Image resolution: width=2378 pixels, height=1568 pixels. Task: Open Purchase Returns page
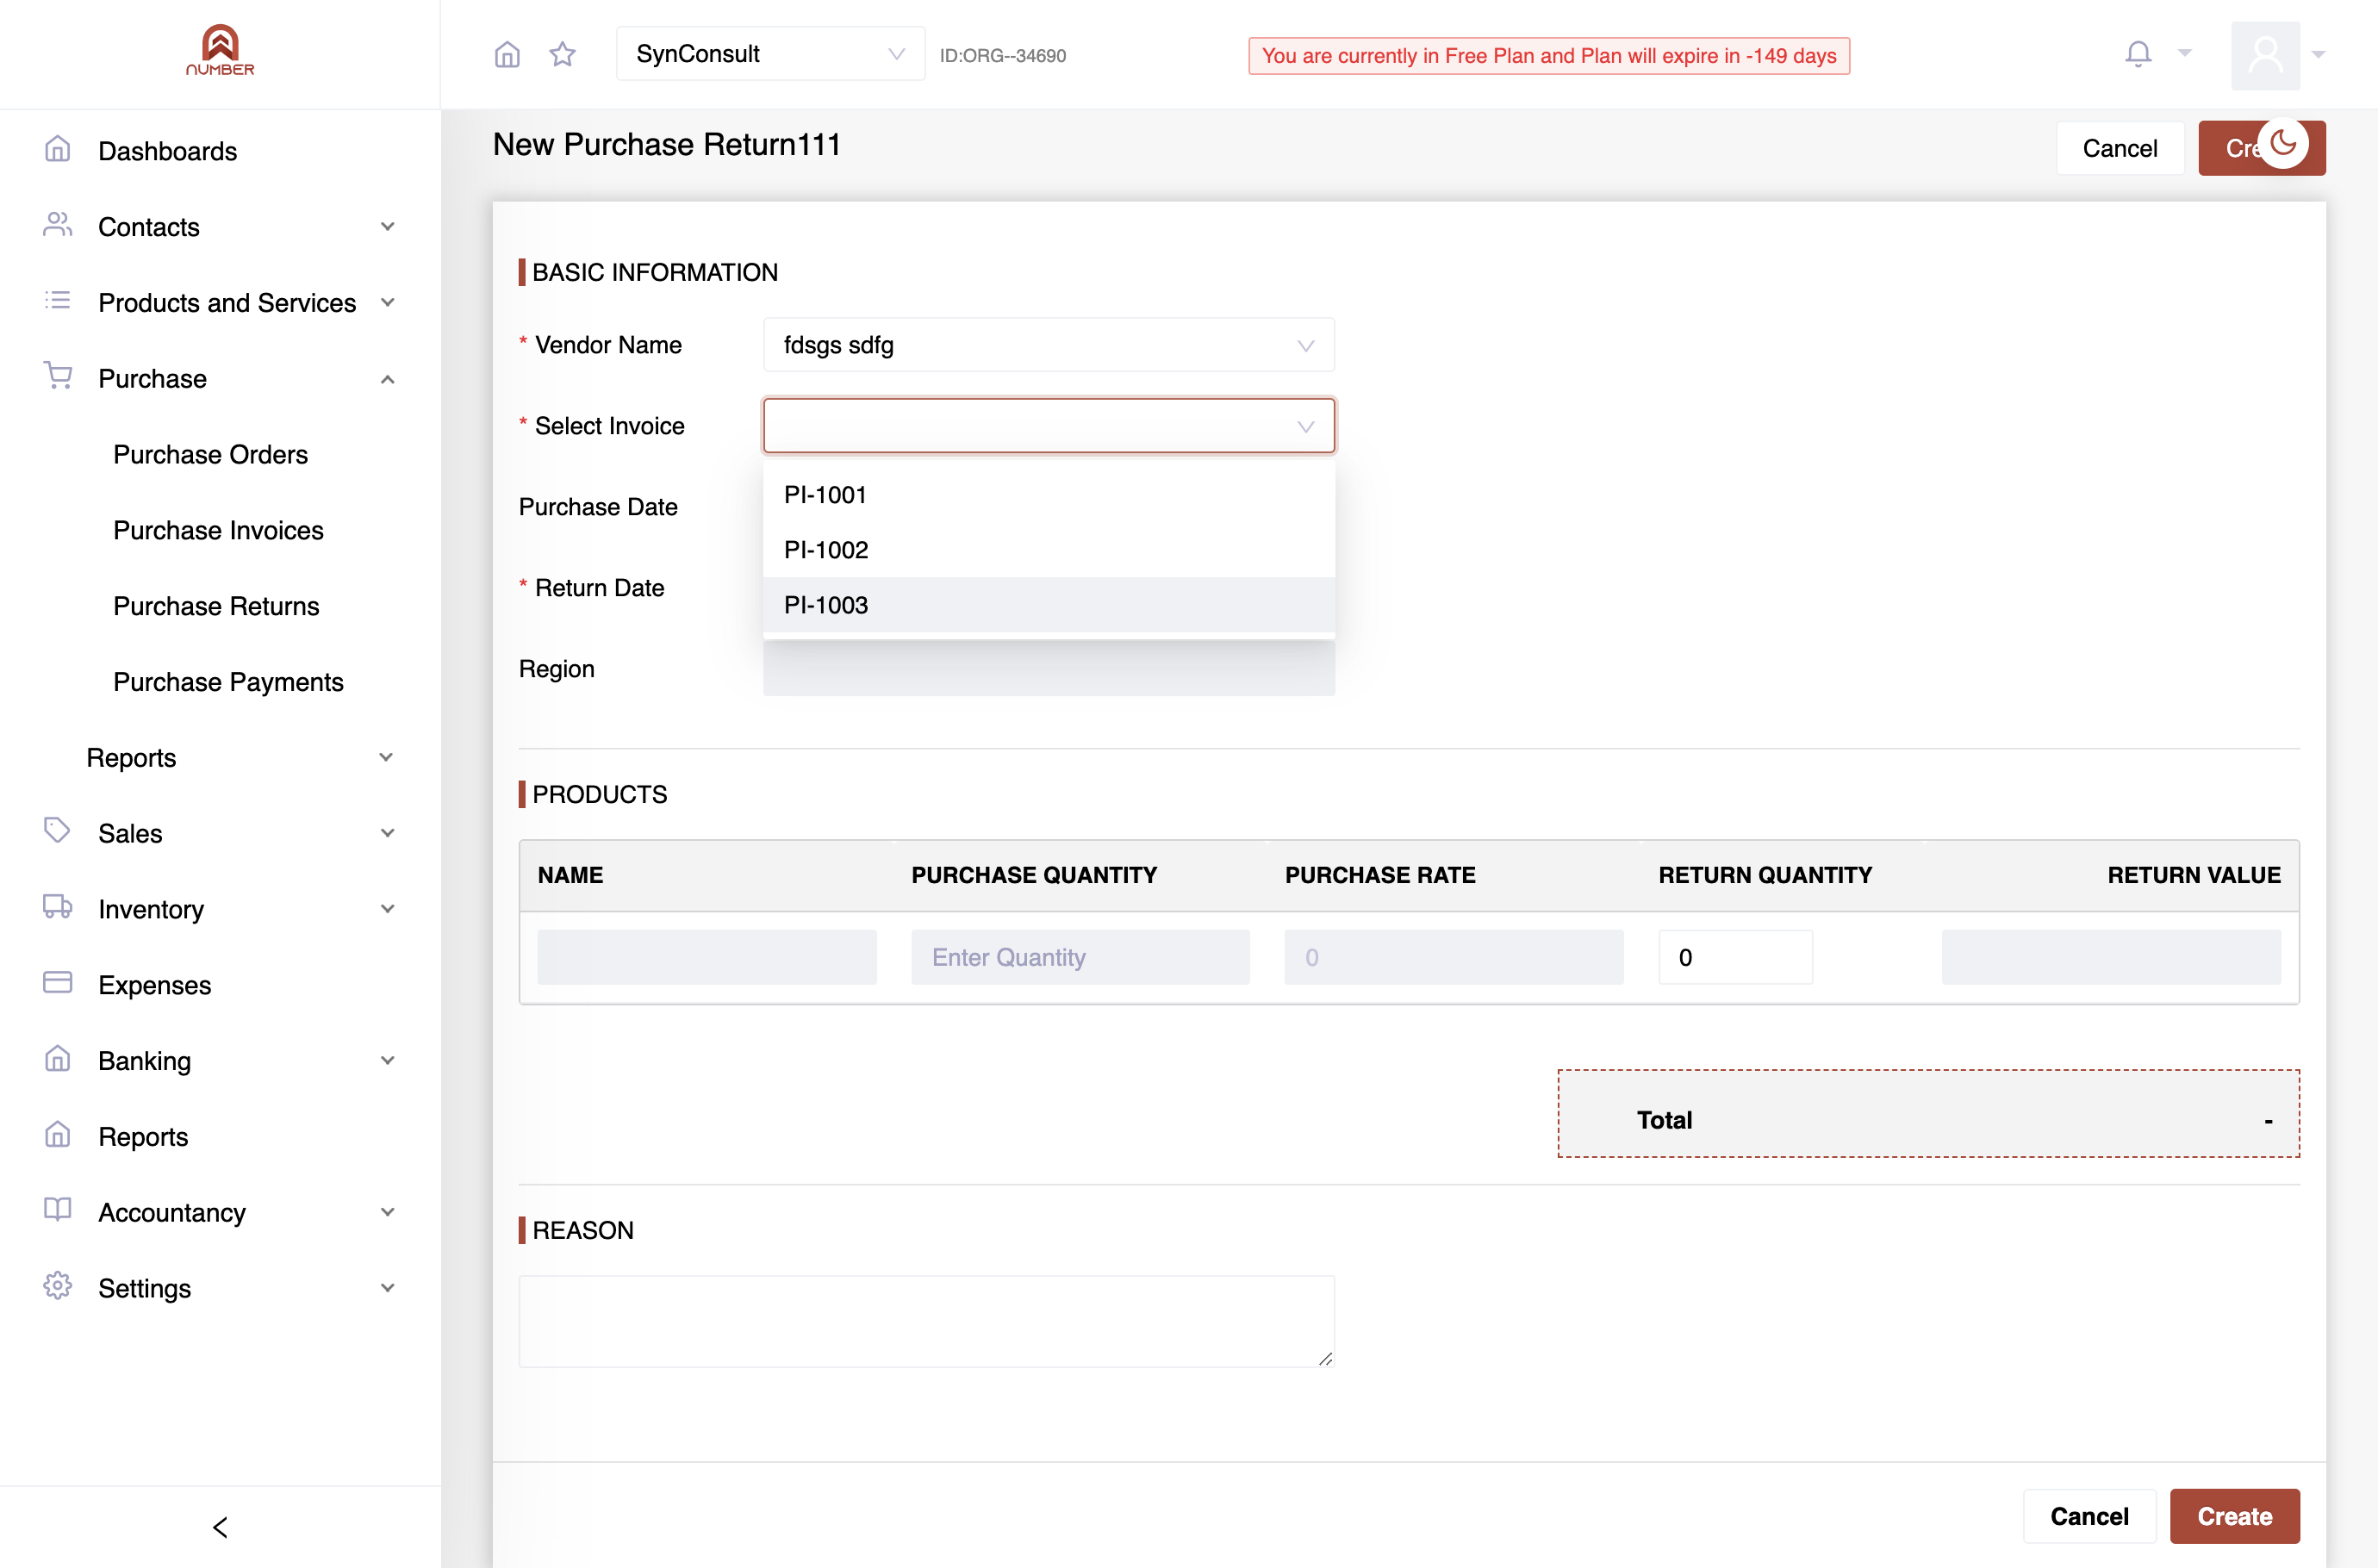pyautogui.click(x=216, y=606)
